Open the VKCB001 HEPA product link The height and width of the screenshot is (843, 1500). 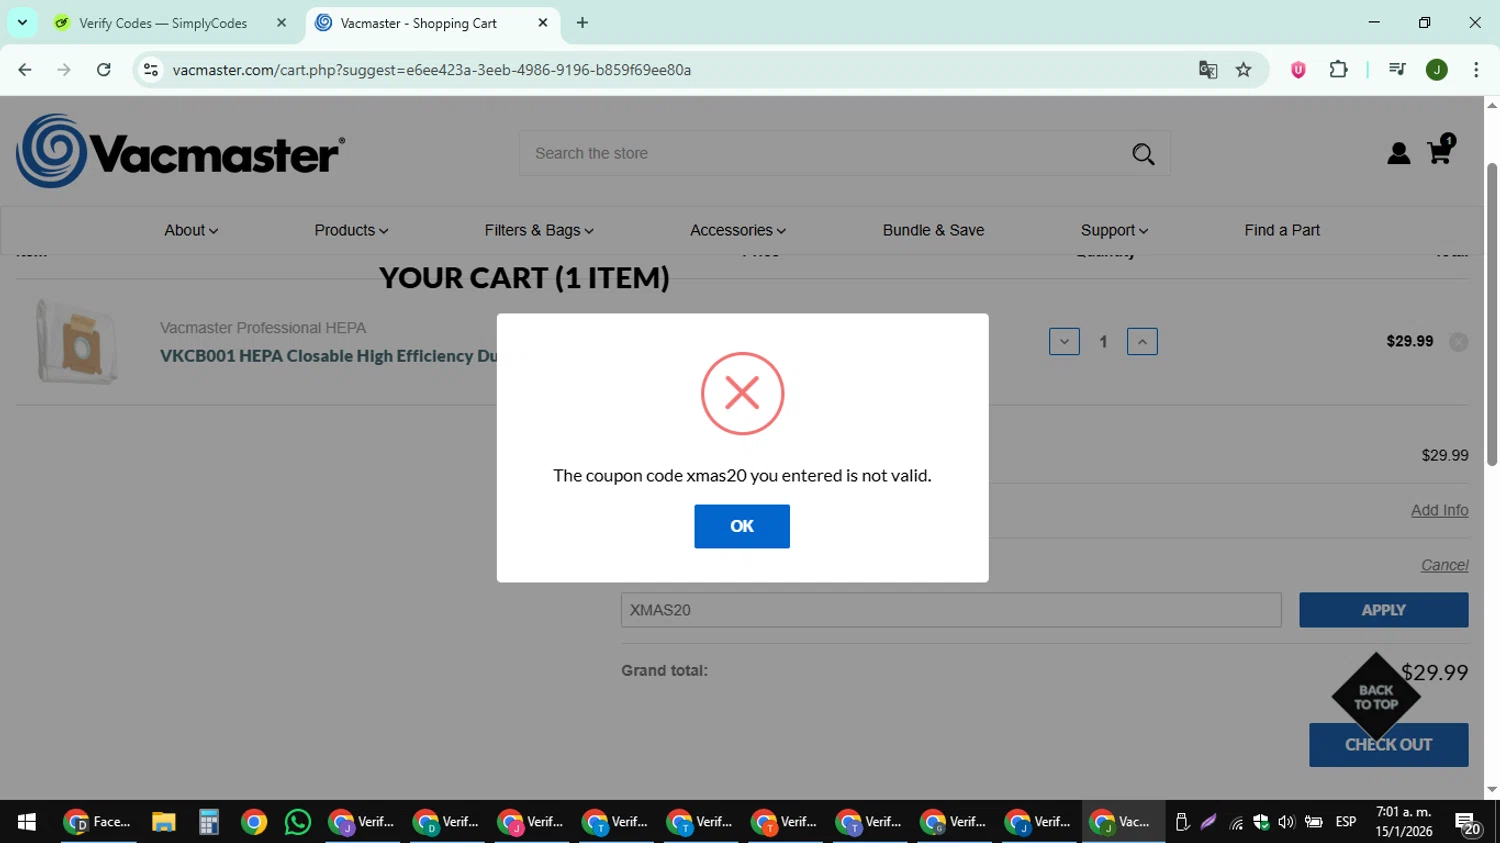[329, 356]
